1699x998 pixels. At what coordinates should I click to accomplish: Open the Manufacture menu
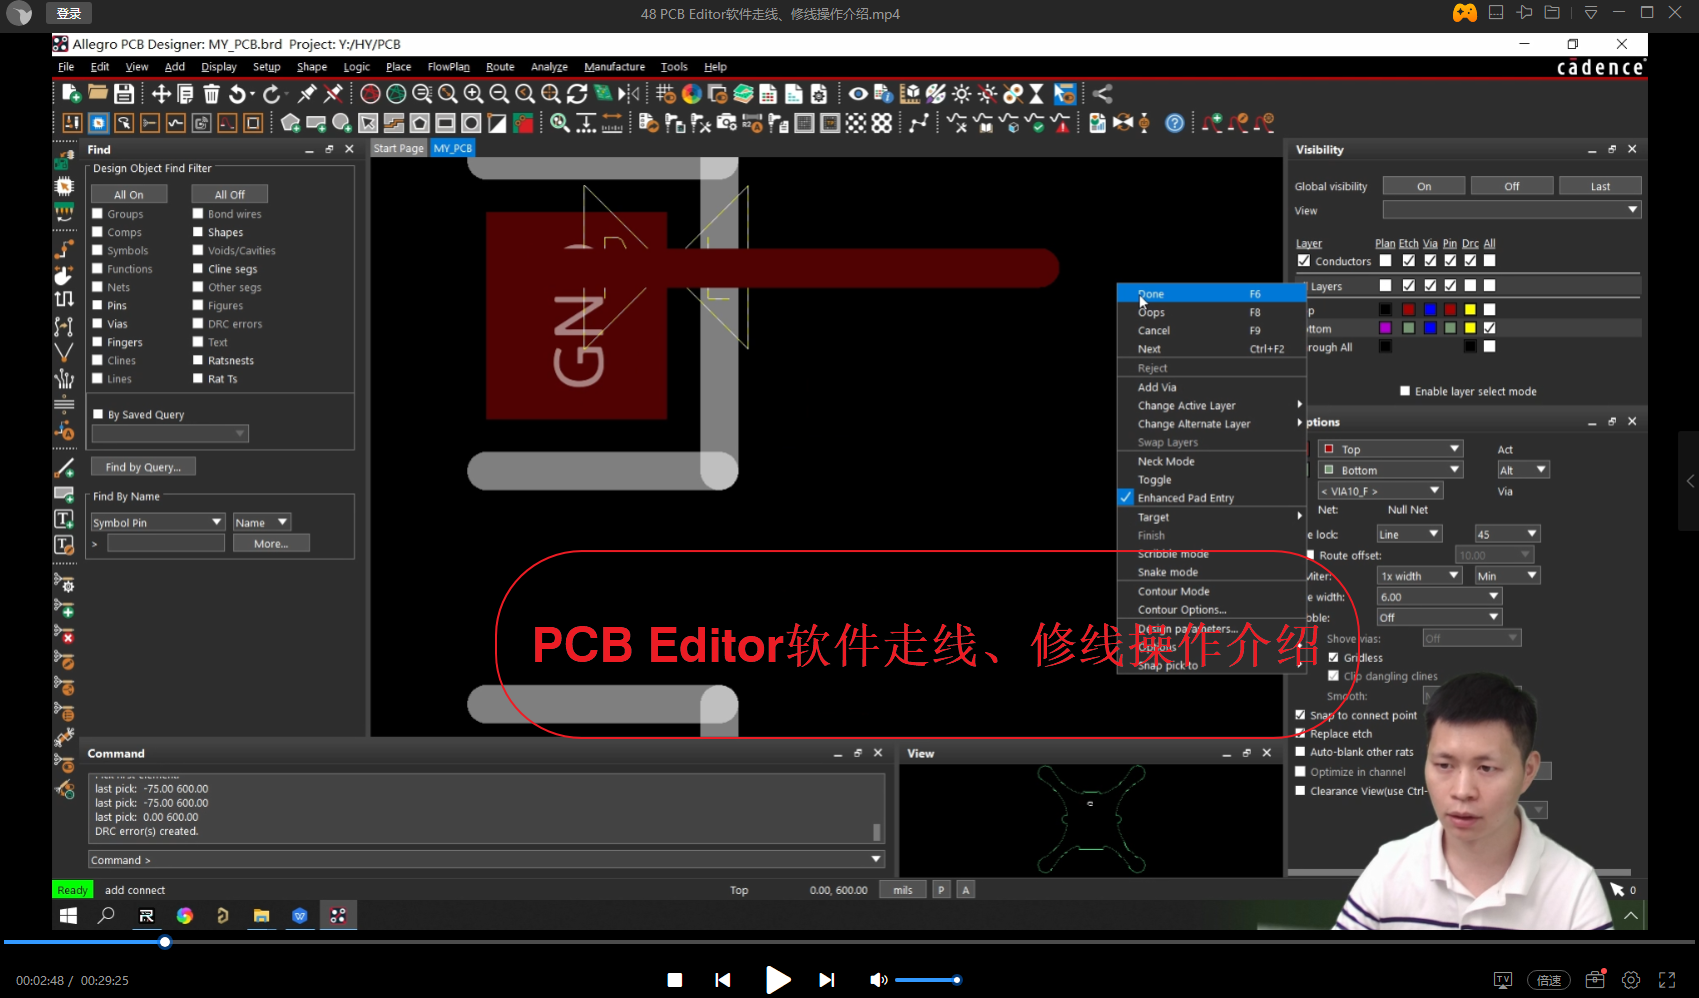point(614,67)
